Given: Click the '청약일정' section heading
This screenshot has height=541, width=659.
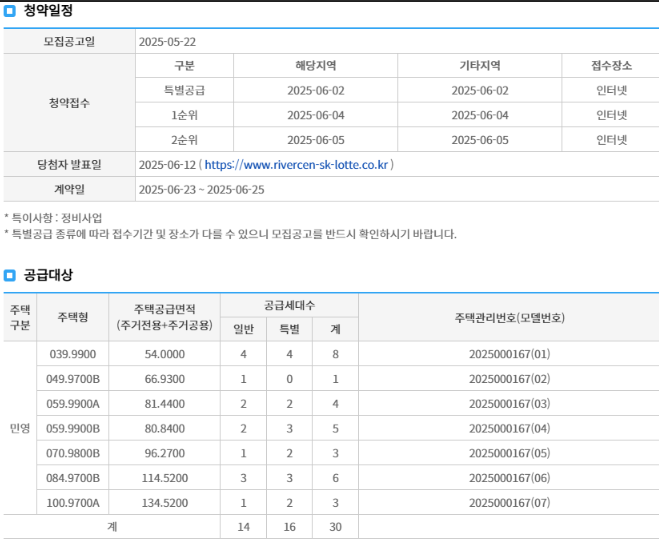Looking at the screenshot, I should (48, 11).
